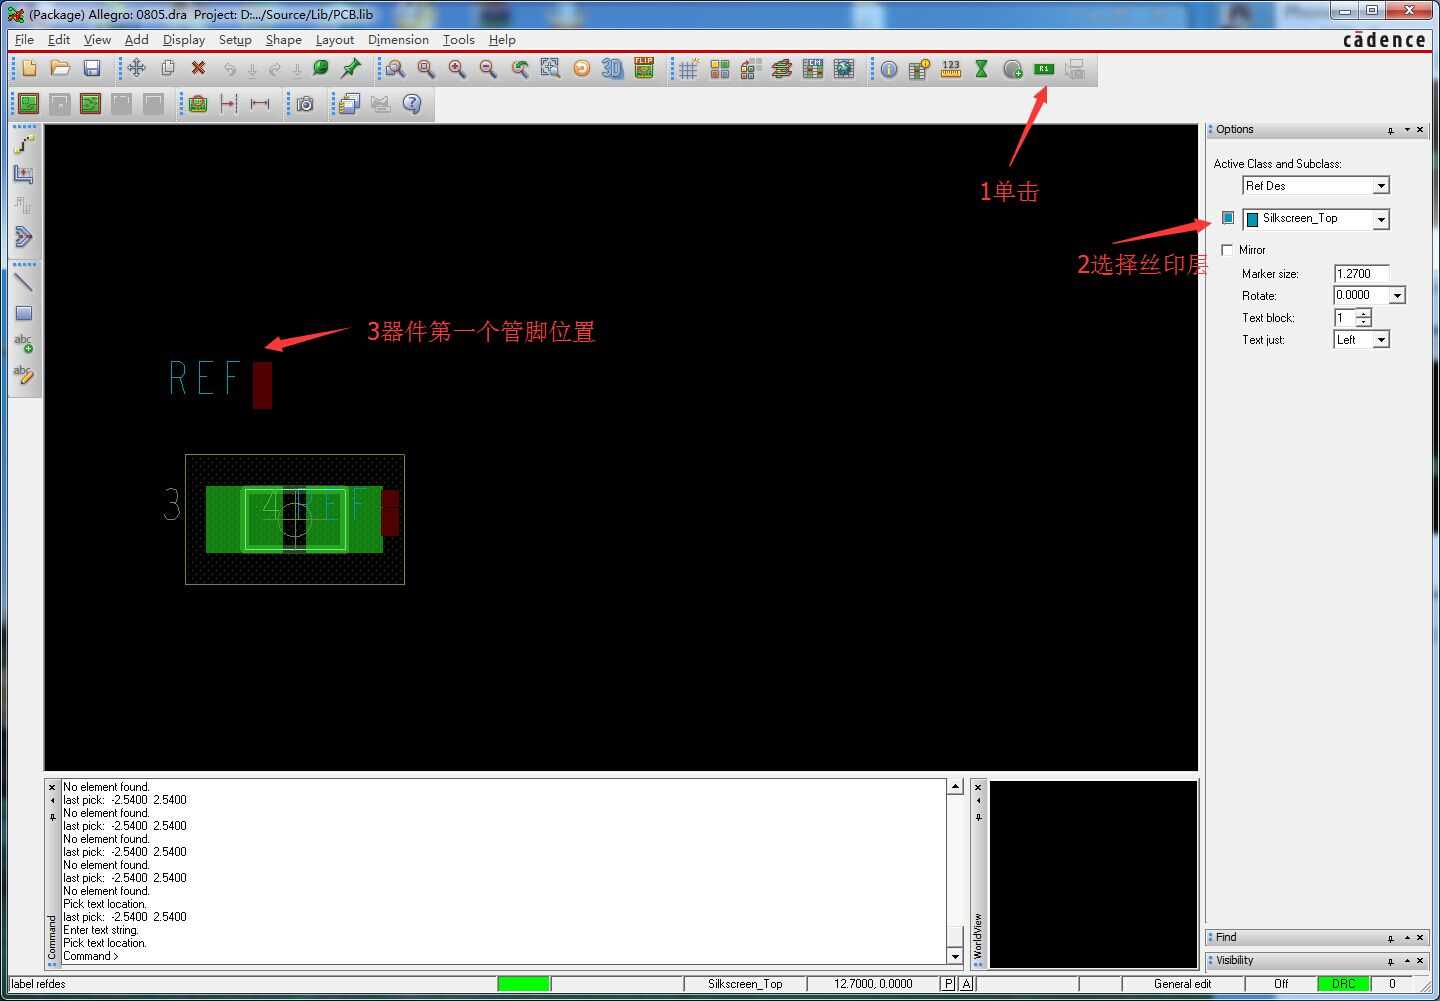Image resolution: width=1440 pixels, height=1001 pixels.
Task: Open the Shape menu
Action: tap(284, 40)
